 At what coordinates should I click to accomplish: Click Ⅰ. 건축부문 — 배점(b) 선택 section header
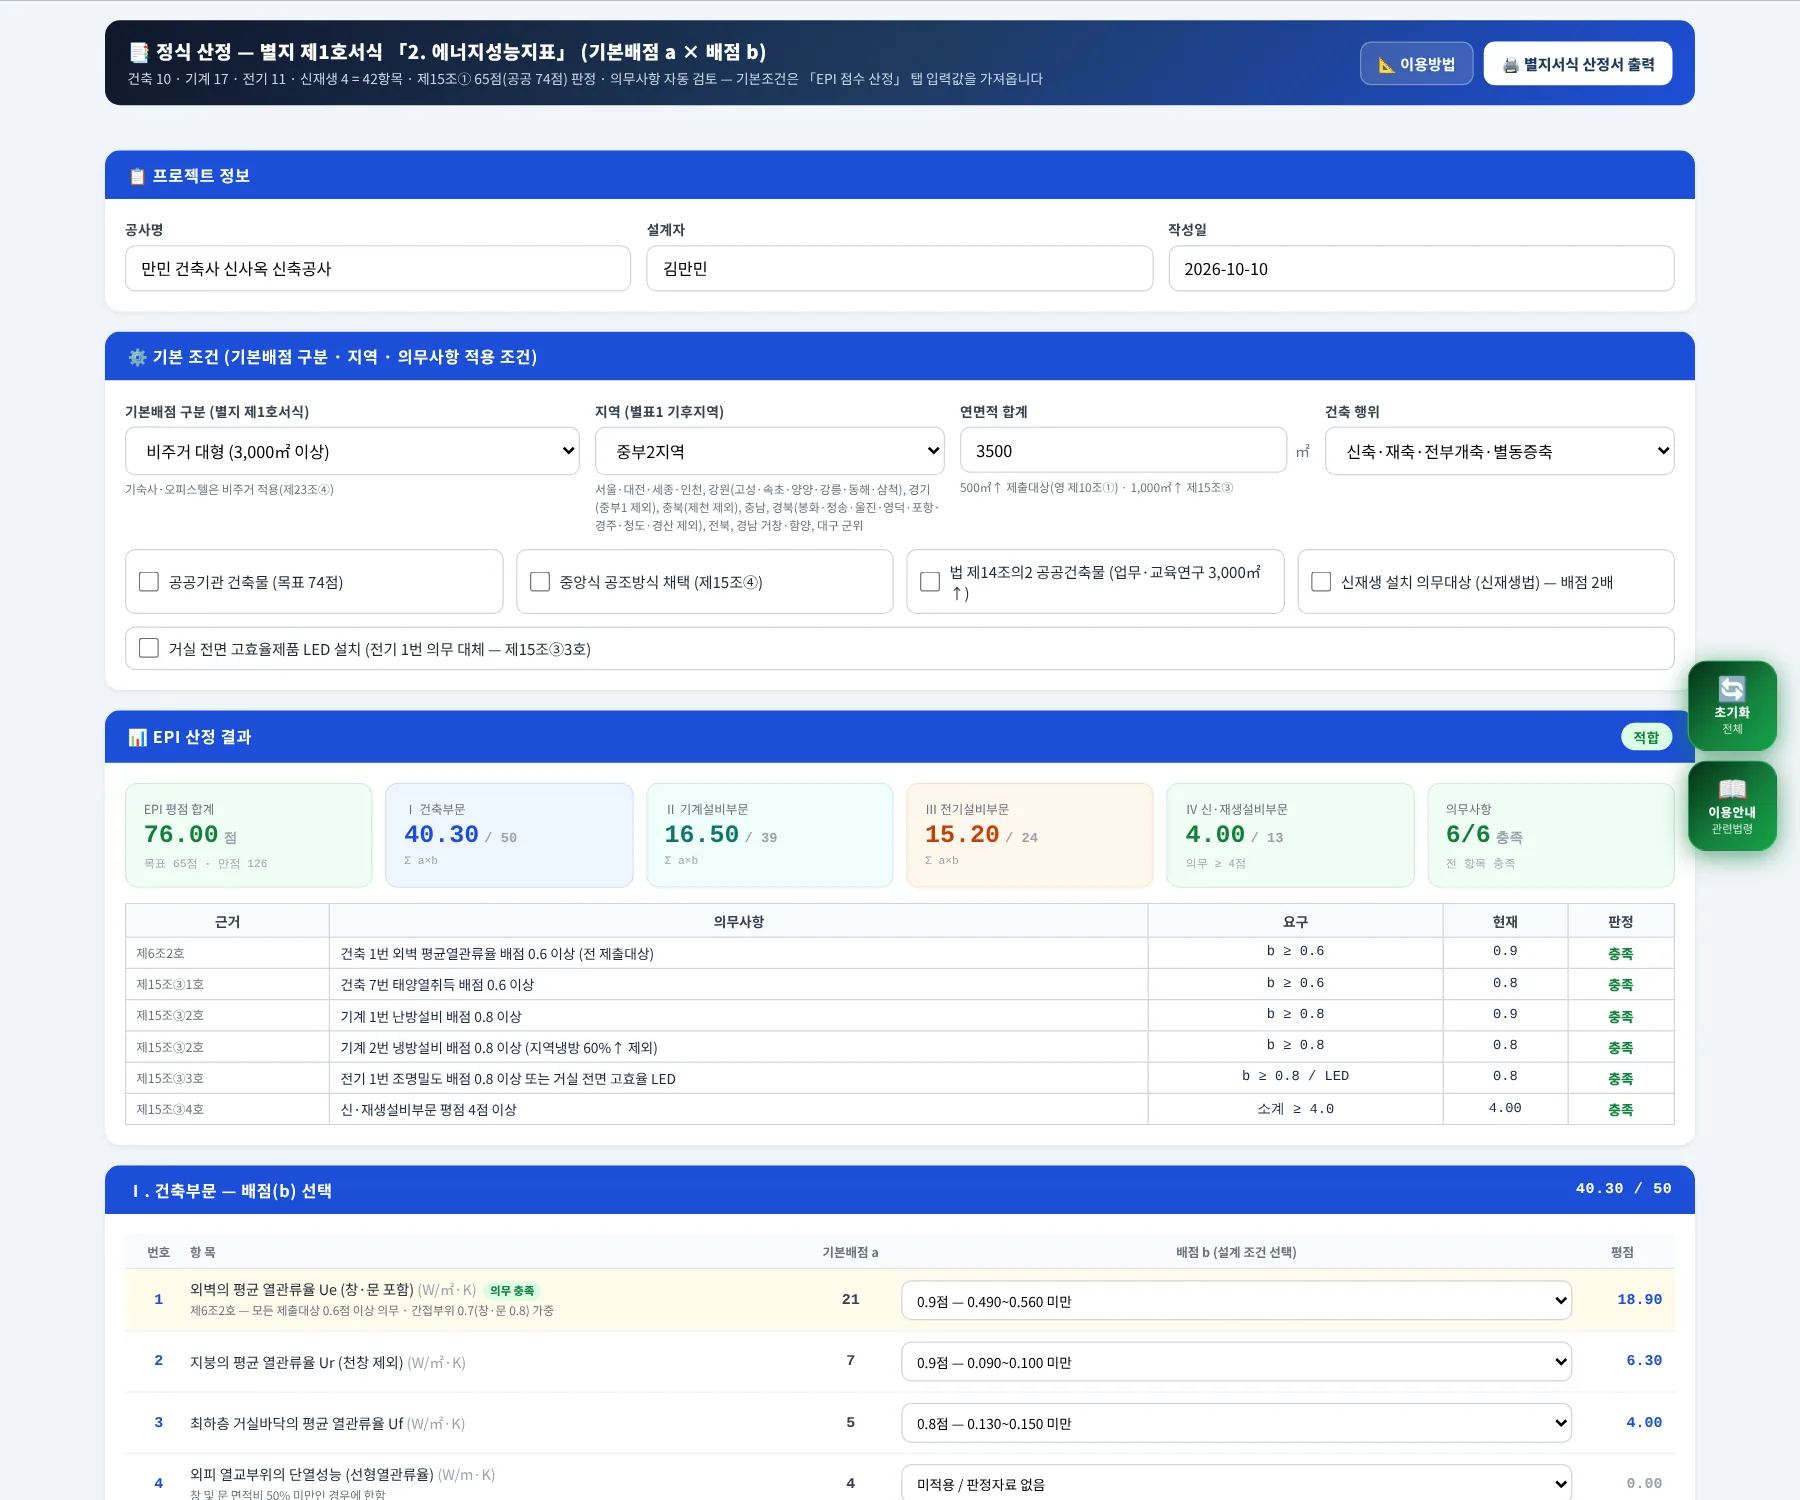pyautogui.click(x=899, y=1190)
